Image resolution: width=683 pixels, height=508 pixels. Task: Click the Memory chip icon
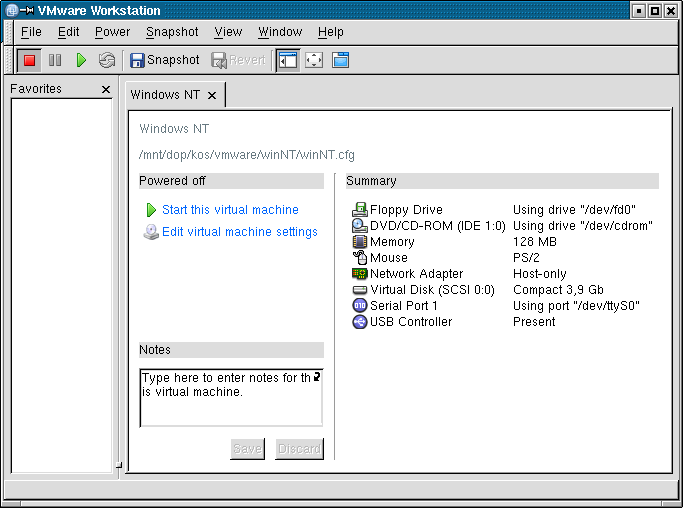(x=360, y=241)
